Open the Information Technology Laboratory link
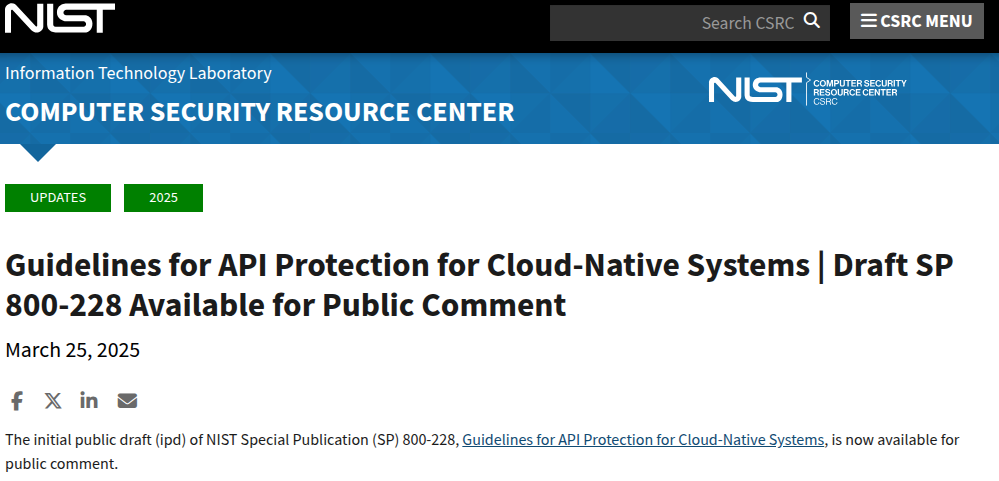 (x=138, y=73)
